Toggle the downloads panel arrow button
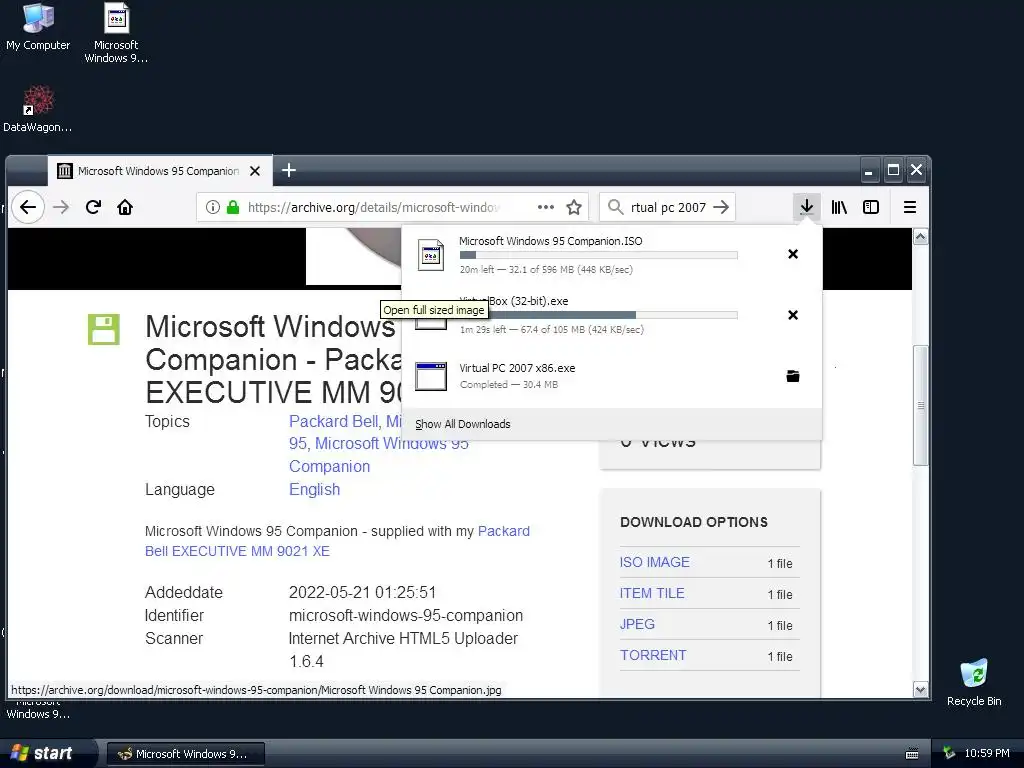Screen dimensions: 1024x768 coord(807,207)
